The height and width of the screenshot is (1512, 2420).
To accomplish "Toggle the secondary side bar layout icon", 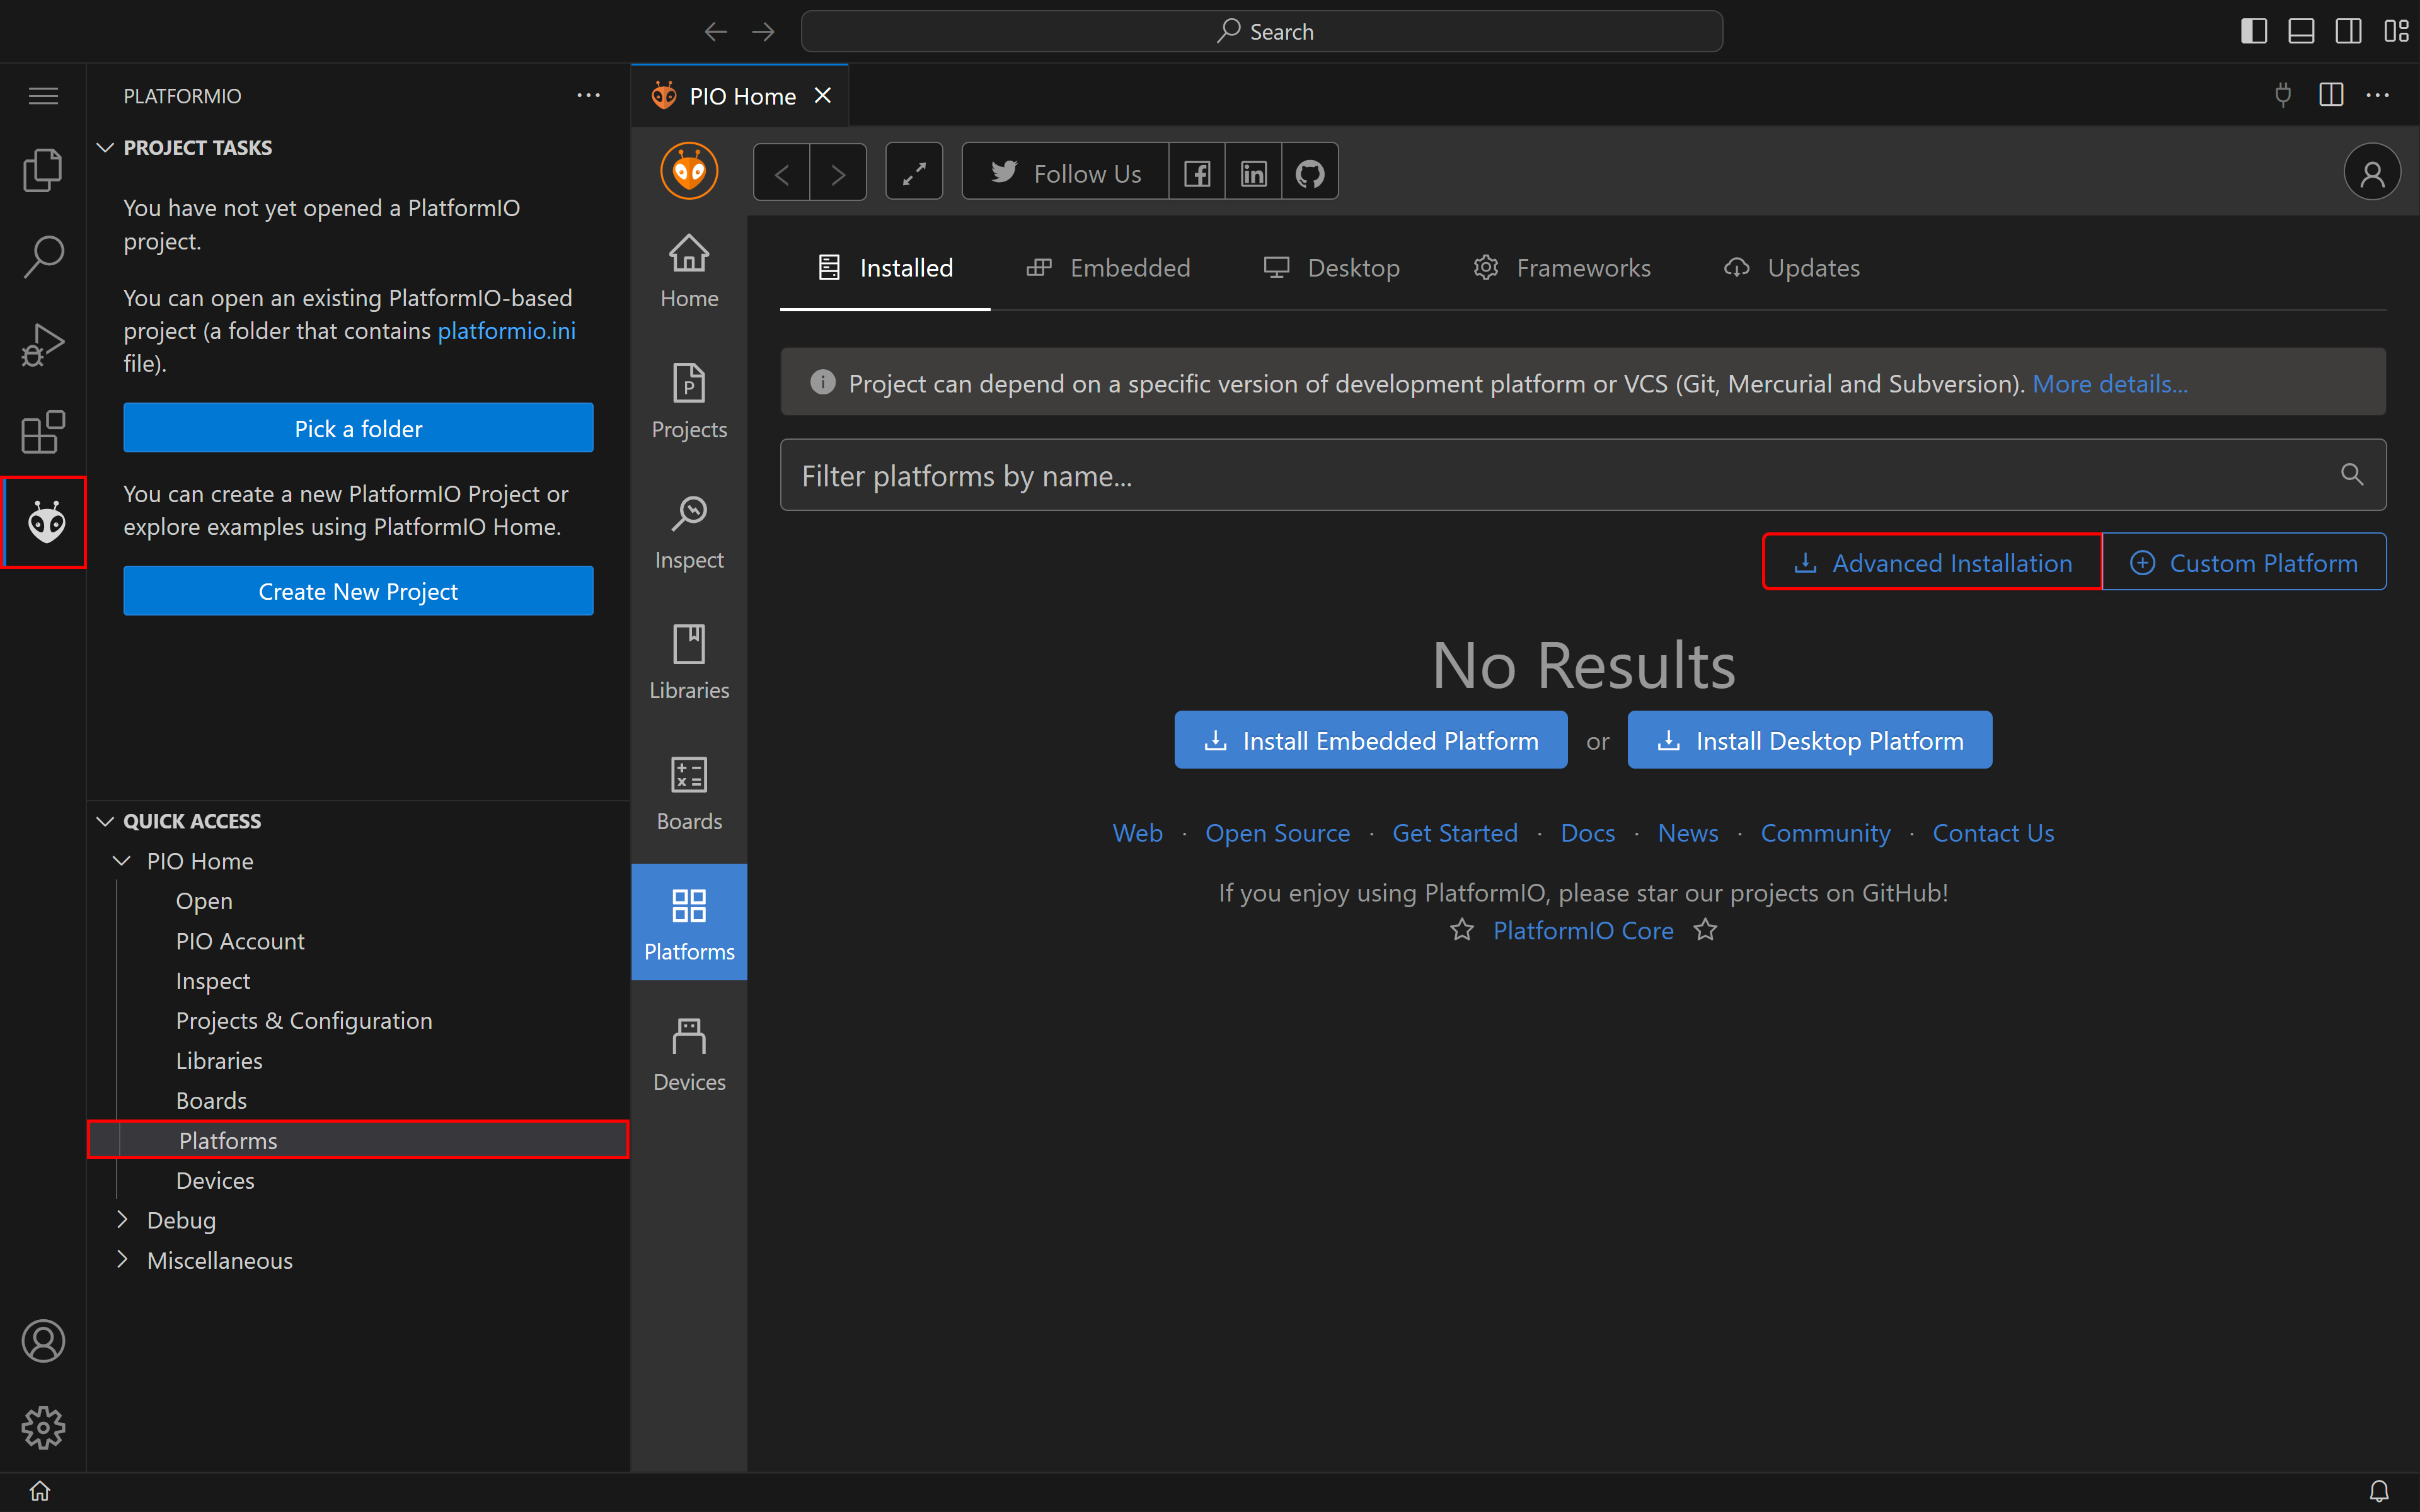I will (x=2348, y=31).
